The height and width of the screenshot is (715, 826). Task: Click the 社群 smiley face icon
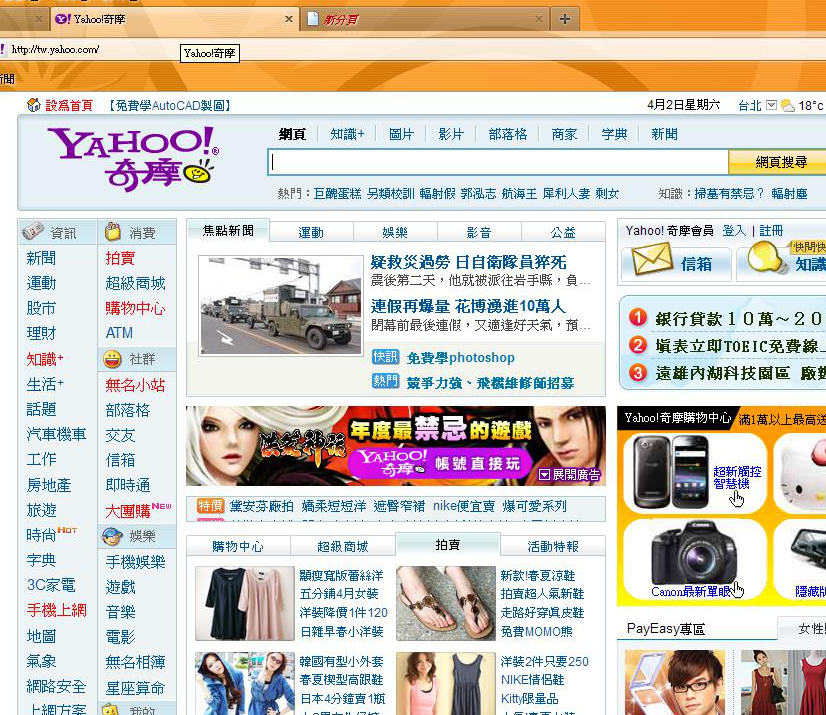click(x=112, y=359)
